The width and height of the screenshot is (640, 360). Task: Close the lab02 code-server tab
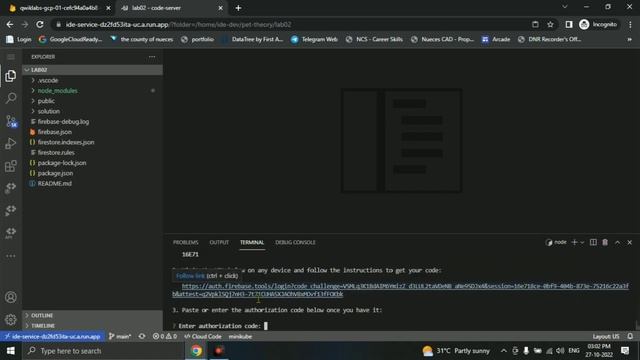(x=220, y=8)
